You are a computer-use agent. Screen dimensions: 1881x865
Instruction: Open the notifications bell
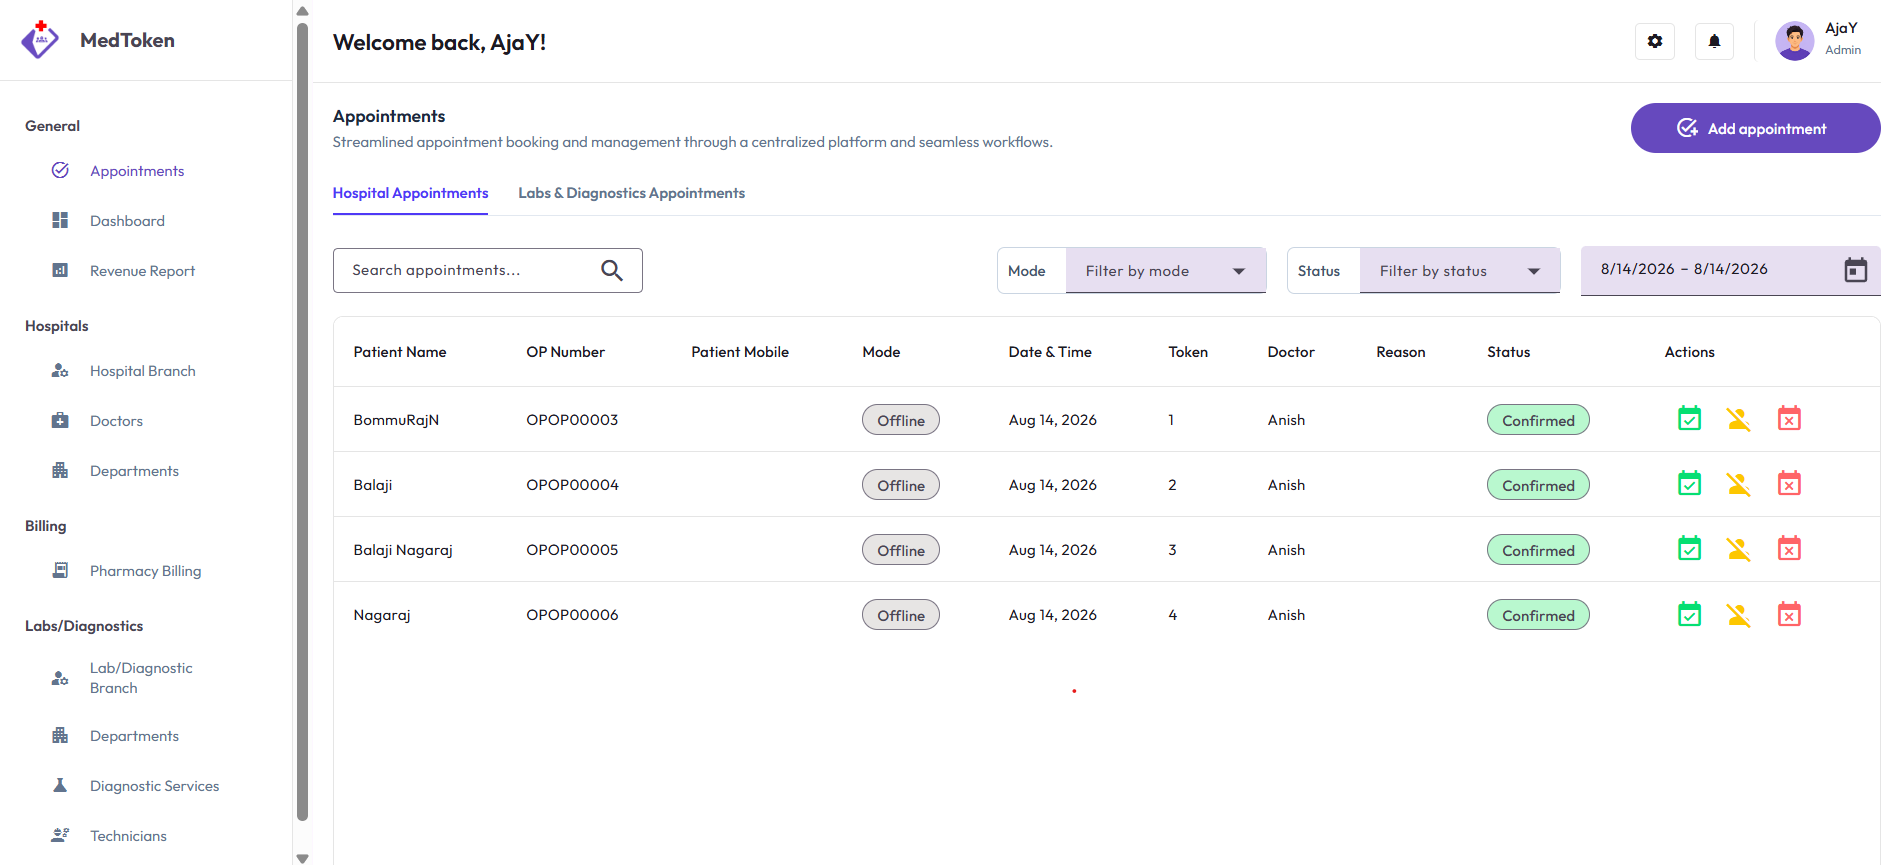pos(1714,41)
